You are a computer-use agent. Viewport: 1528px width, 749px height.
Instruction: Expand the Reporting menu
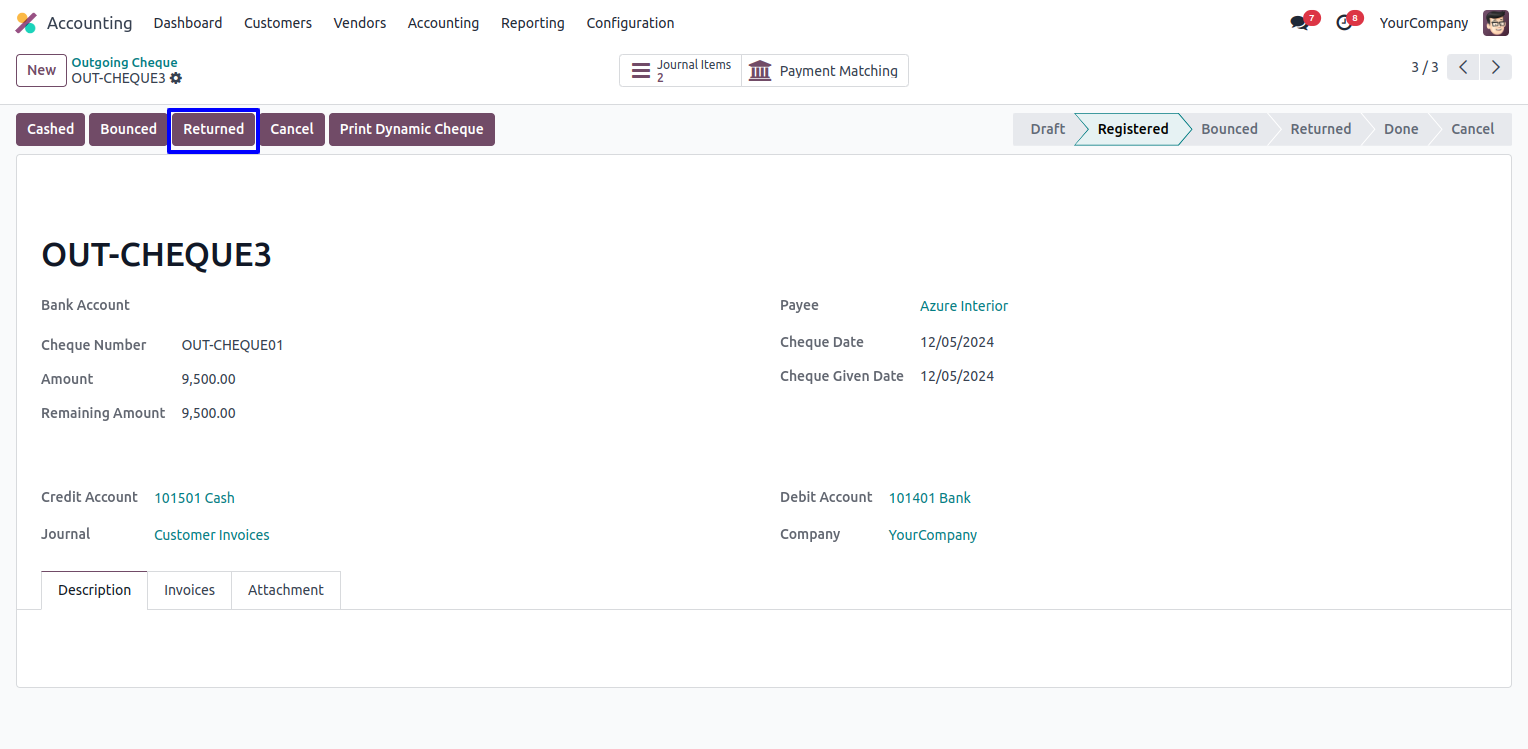(532, 23)
